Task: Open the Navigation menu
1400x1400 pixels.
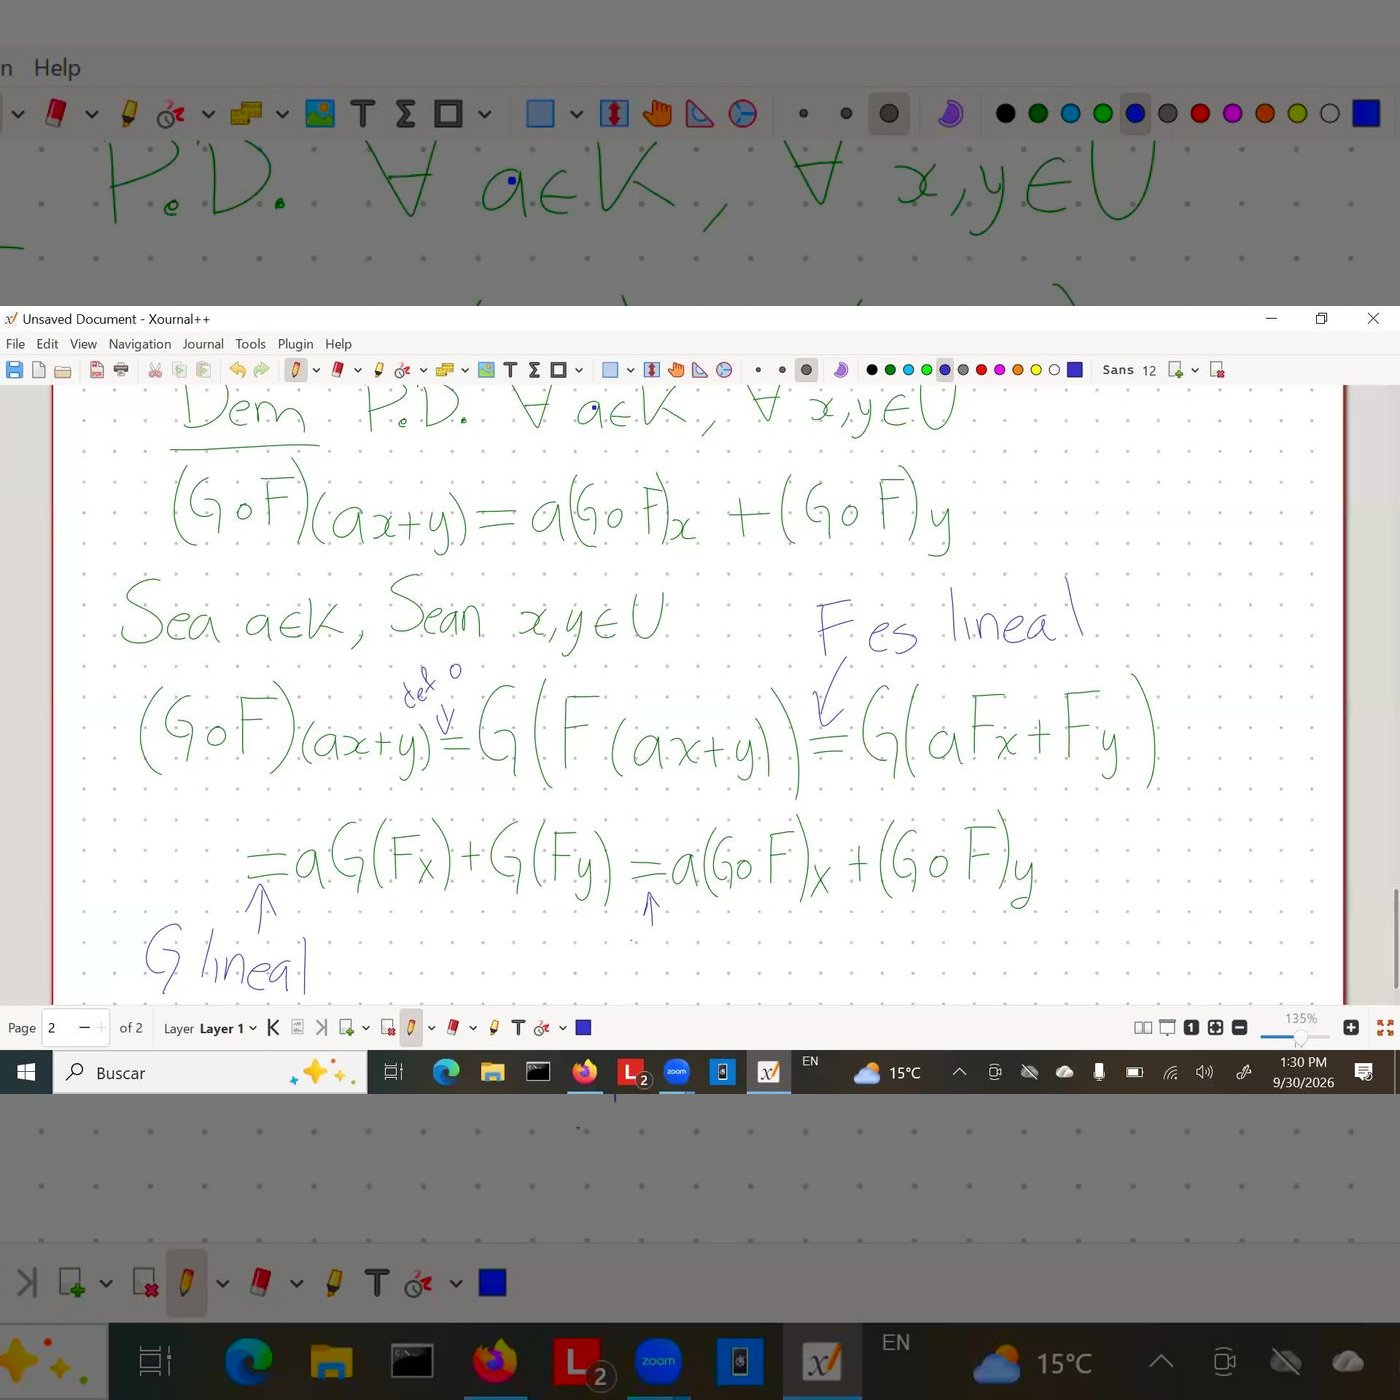Action: pos(140,344)
